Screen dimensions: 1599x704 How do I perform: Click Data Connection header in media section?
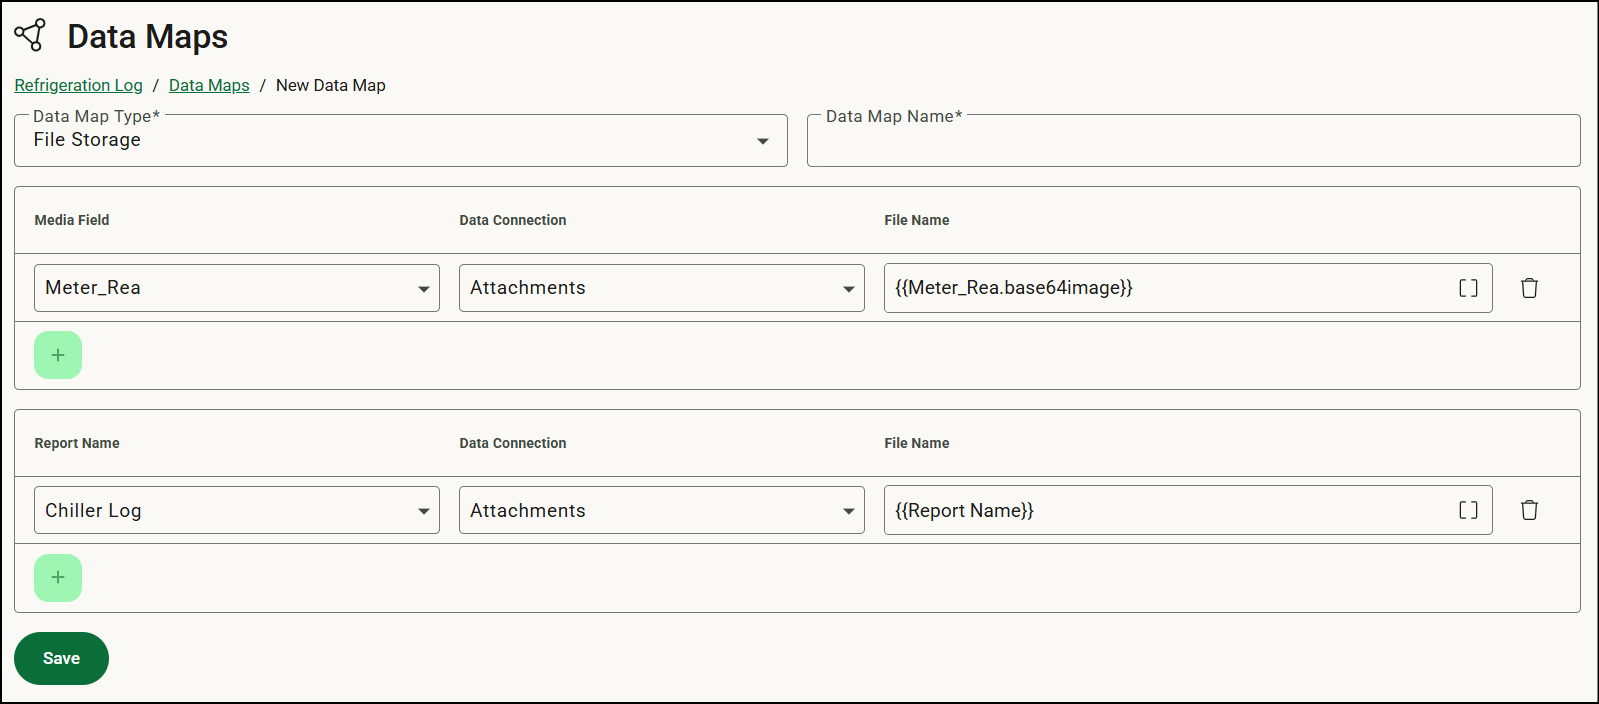pyautogui.click(x=513, y=220)
